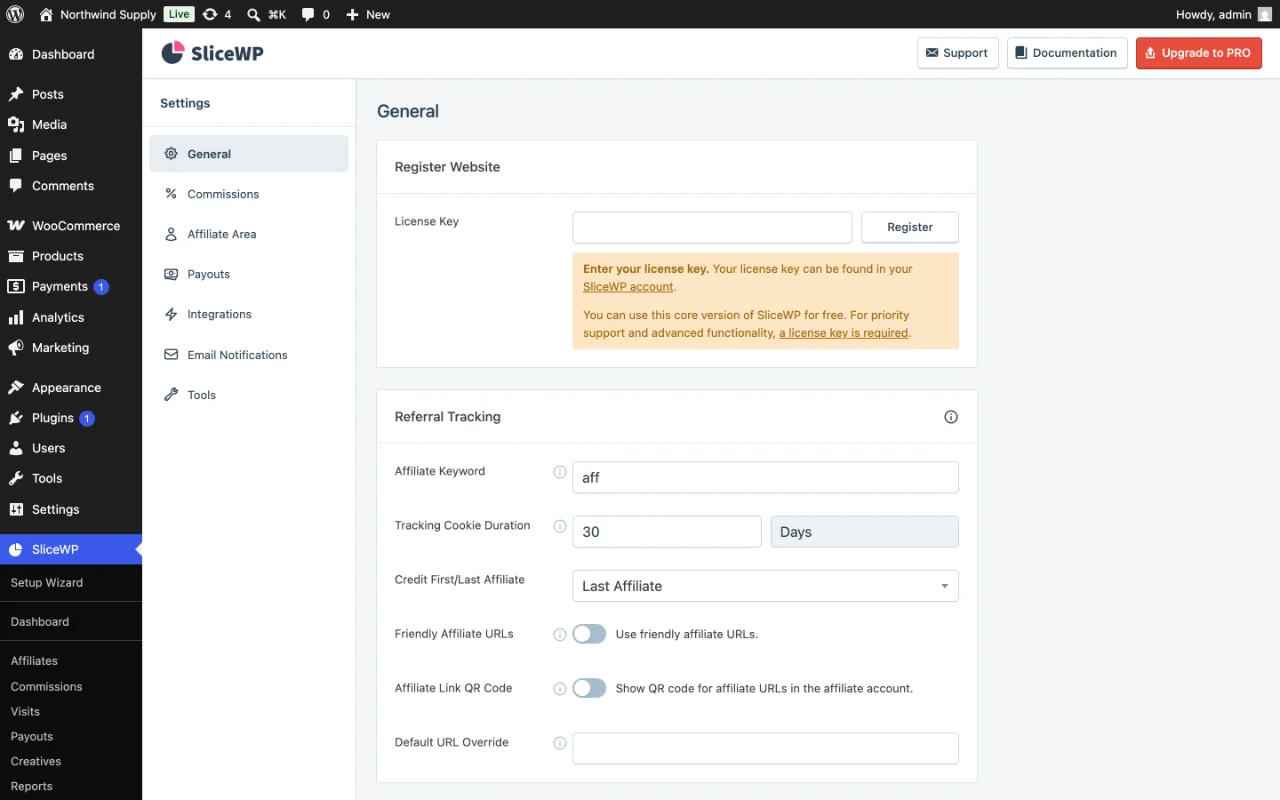The width and height of the screenshot is (1280, 800).
Task: Click admin user avatar
Action: [1264, 14]
